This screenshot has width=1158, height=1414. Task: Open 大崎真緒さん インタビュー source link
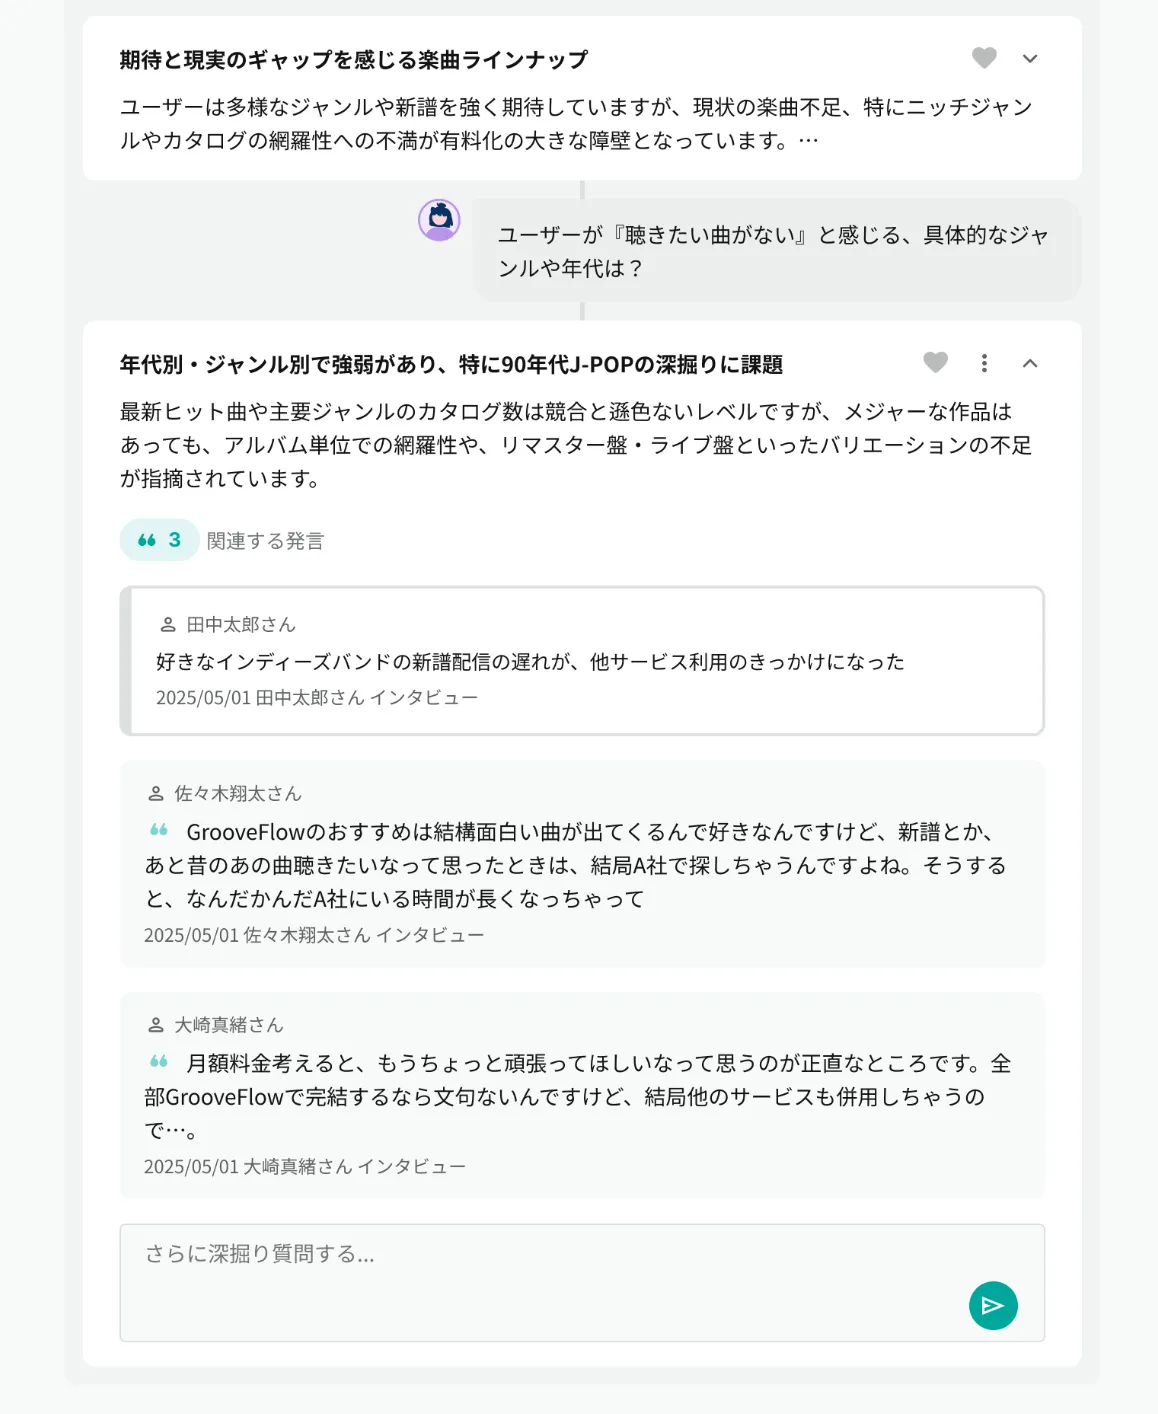coord(305,1167)
